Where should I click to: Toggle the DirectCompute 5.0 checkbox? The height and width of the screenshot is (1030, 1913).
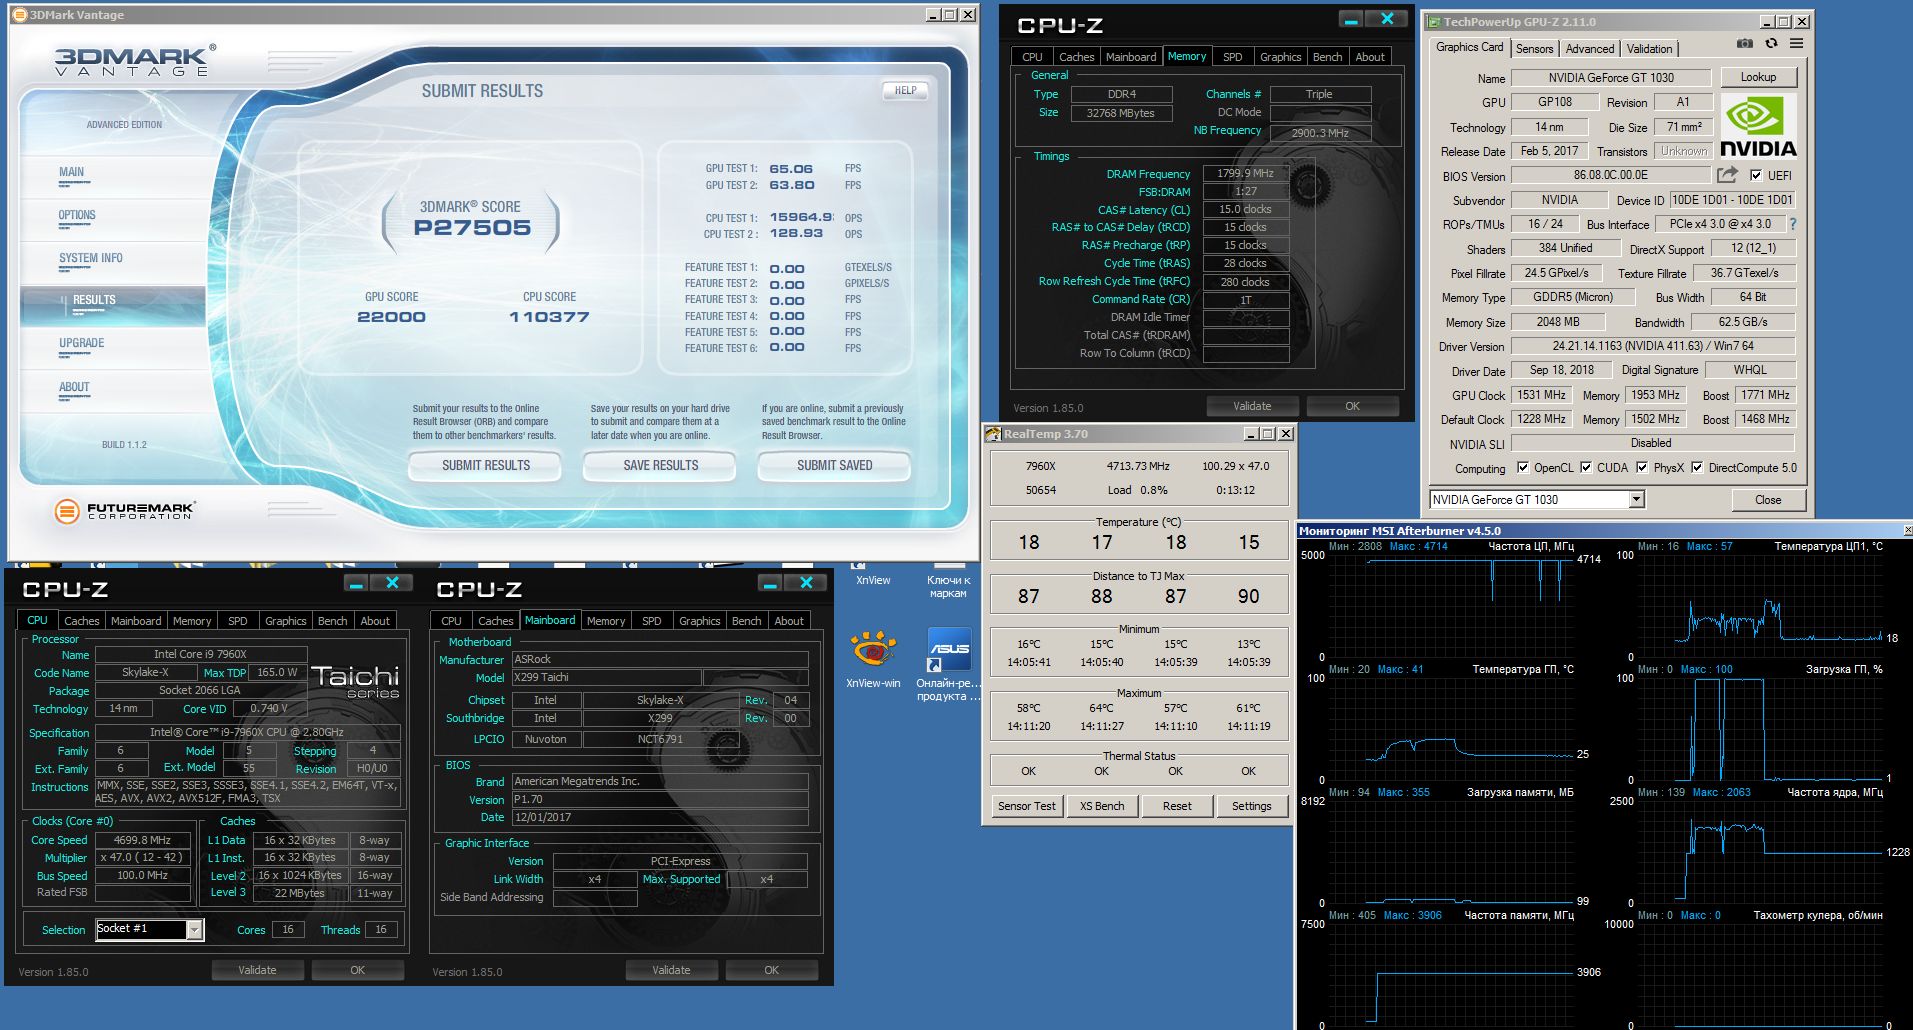coord(1696,467)
